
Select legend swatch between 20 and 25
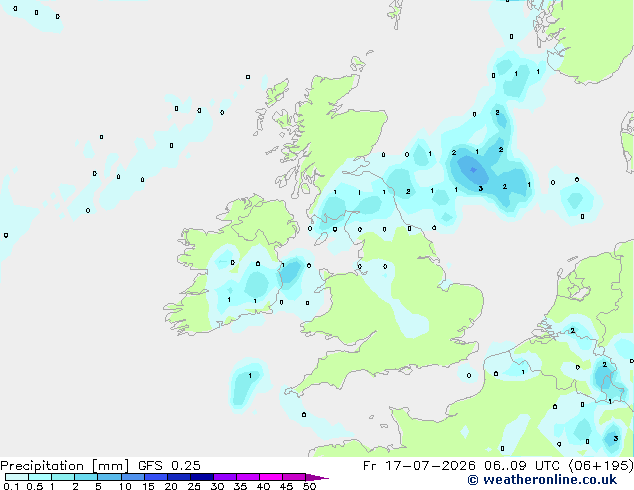point(178,477)
